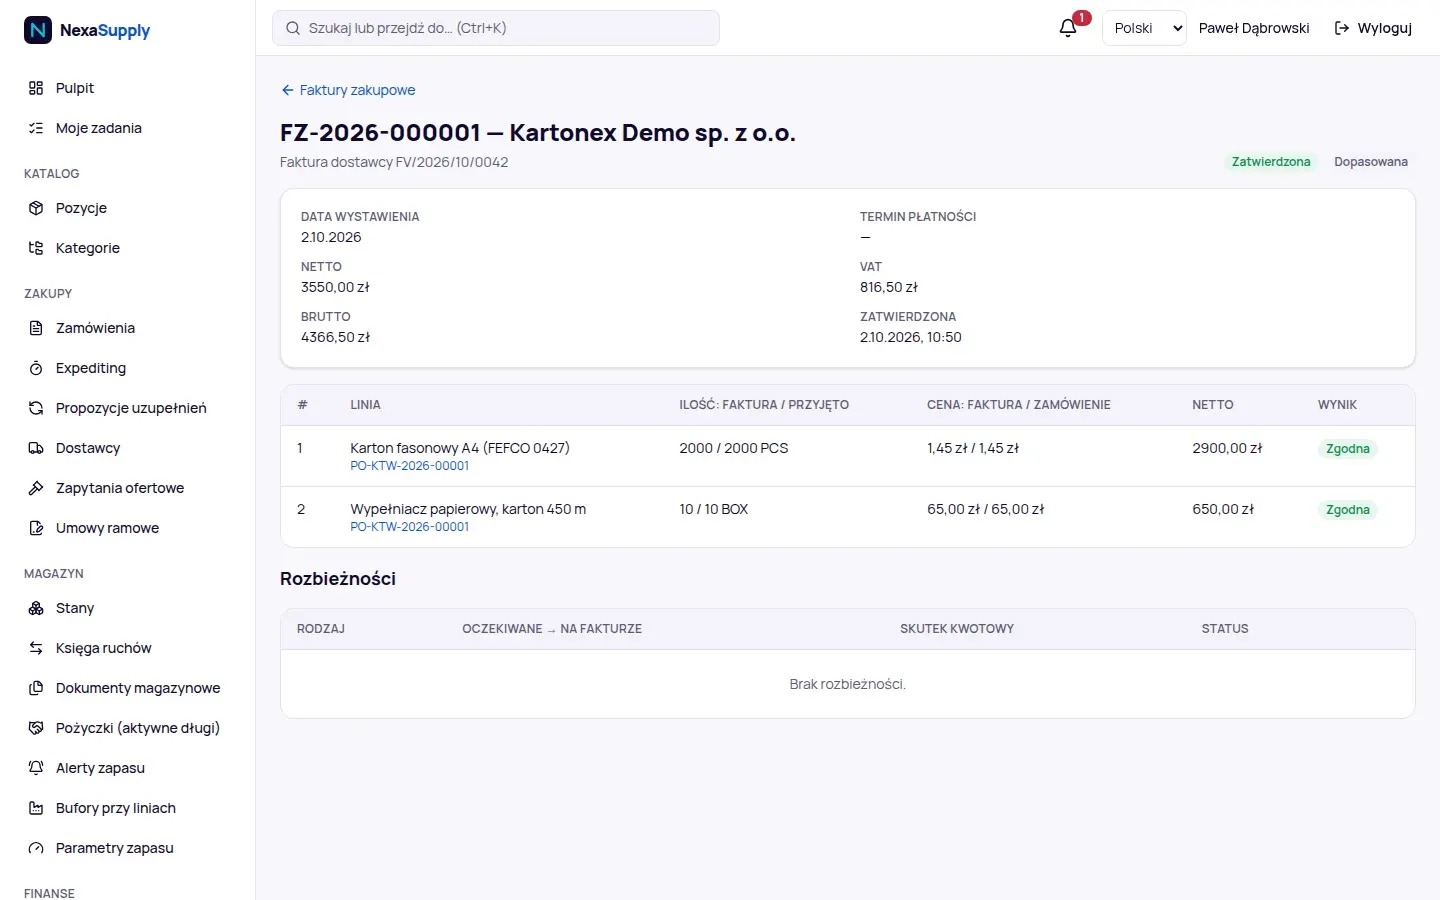The height and width of the screenshot is (900, 1440).
Task: Go back to Faktury zakupowe
Action: [x=348, y=90]
